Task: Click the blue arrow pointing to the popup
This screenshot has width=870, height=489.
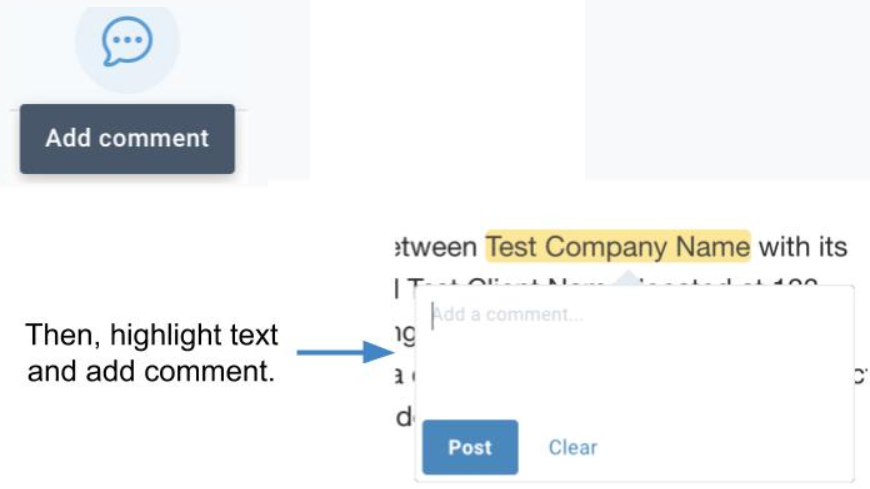Action: click(x=345, y=352)
